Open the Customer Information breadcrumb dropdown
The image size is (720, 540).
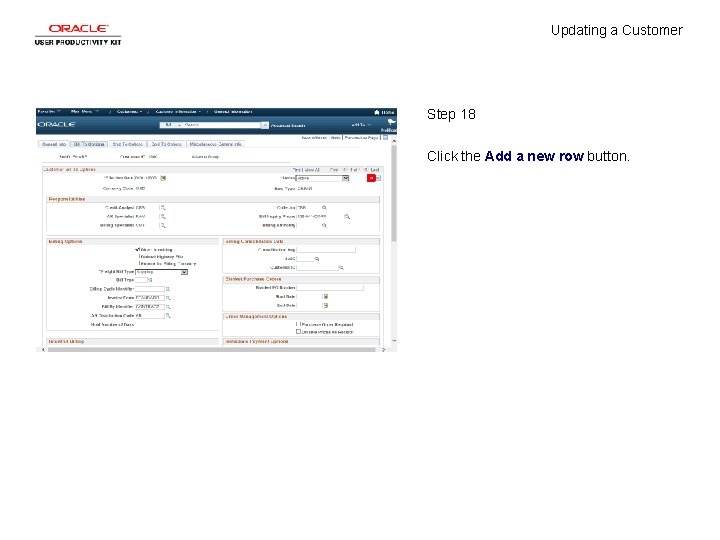coord(178,112)
